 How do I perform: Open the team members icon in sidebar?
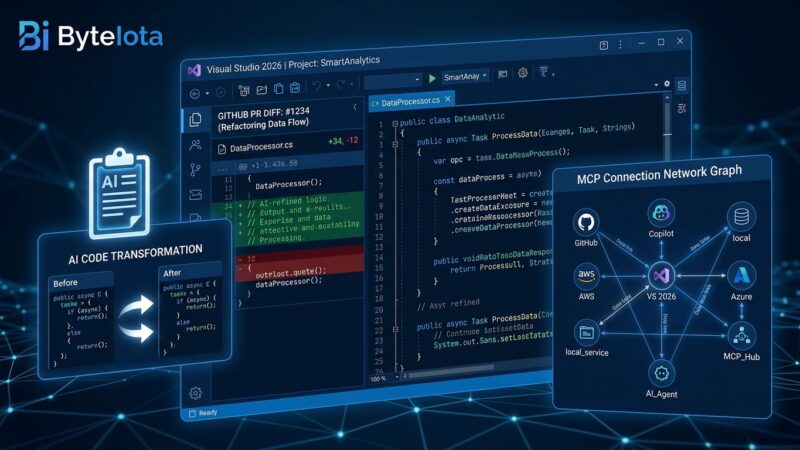[195, 145]
